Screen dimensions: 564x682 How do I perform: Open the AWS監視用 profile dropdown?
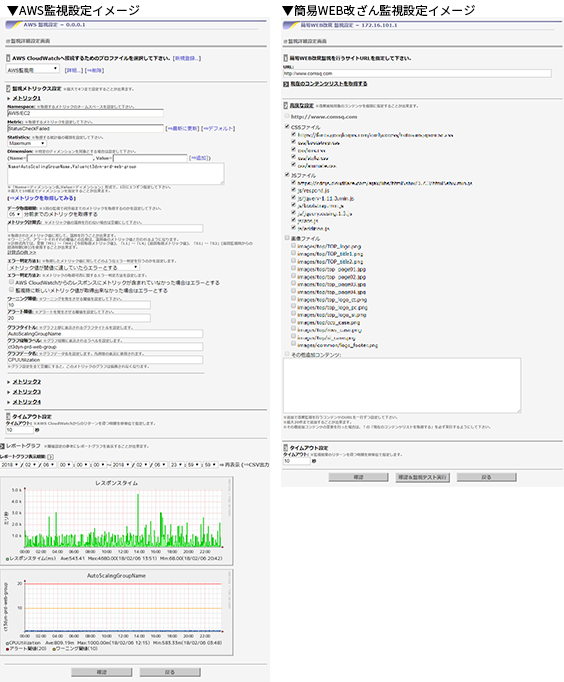pos(33,70)
